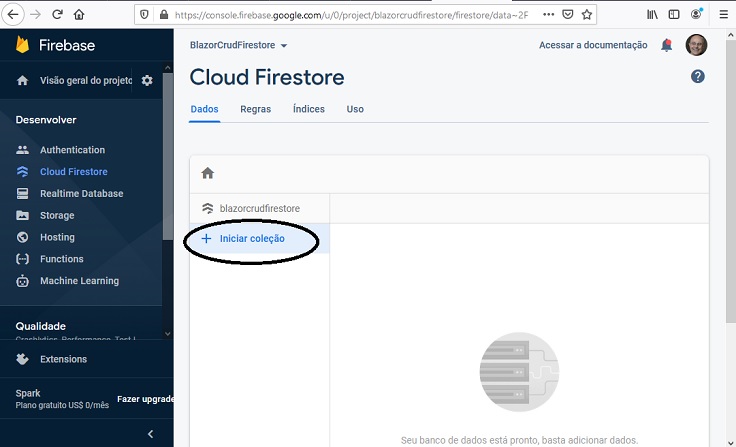Click the page vertical scrollbar thumb
Screen dimensions: 736x447
pyautogui.click(x=731, y=181)
